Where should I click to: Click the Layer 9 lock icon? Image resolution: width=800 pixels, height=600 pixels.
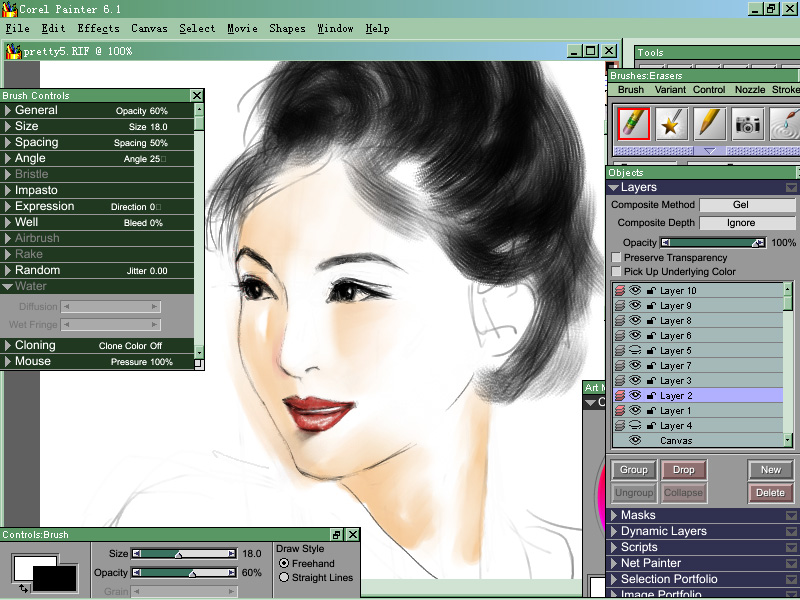pyautogui.click(x=651, y=306)
